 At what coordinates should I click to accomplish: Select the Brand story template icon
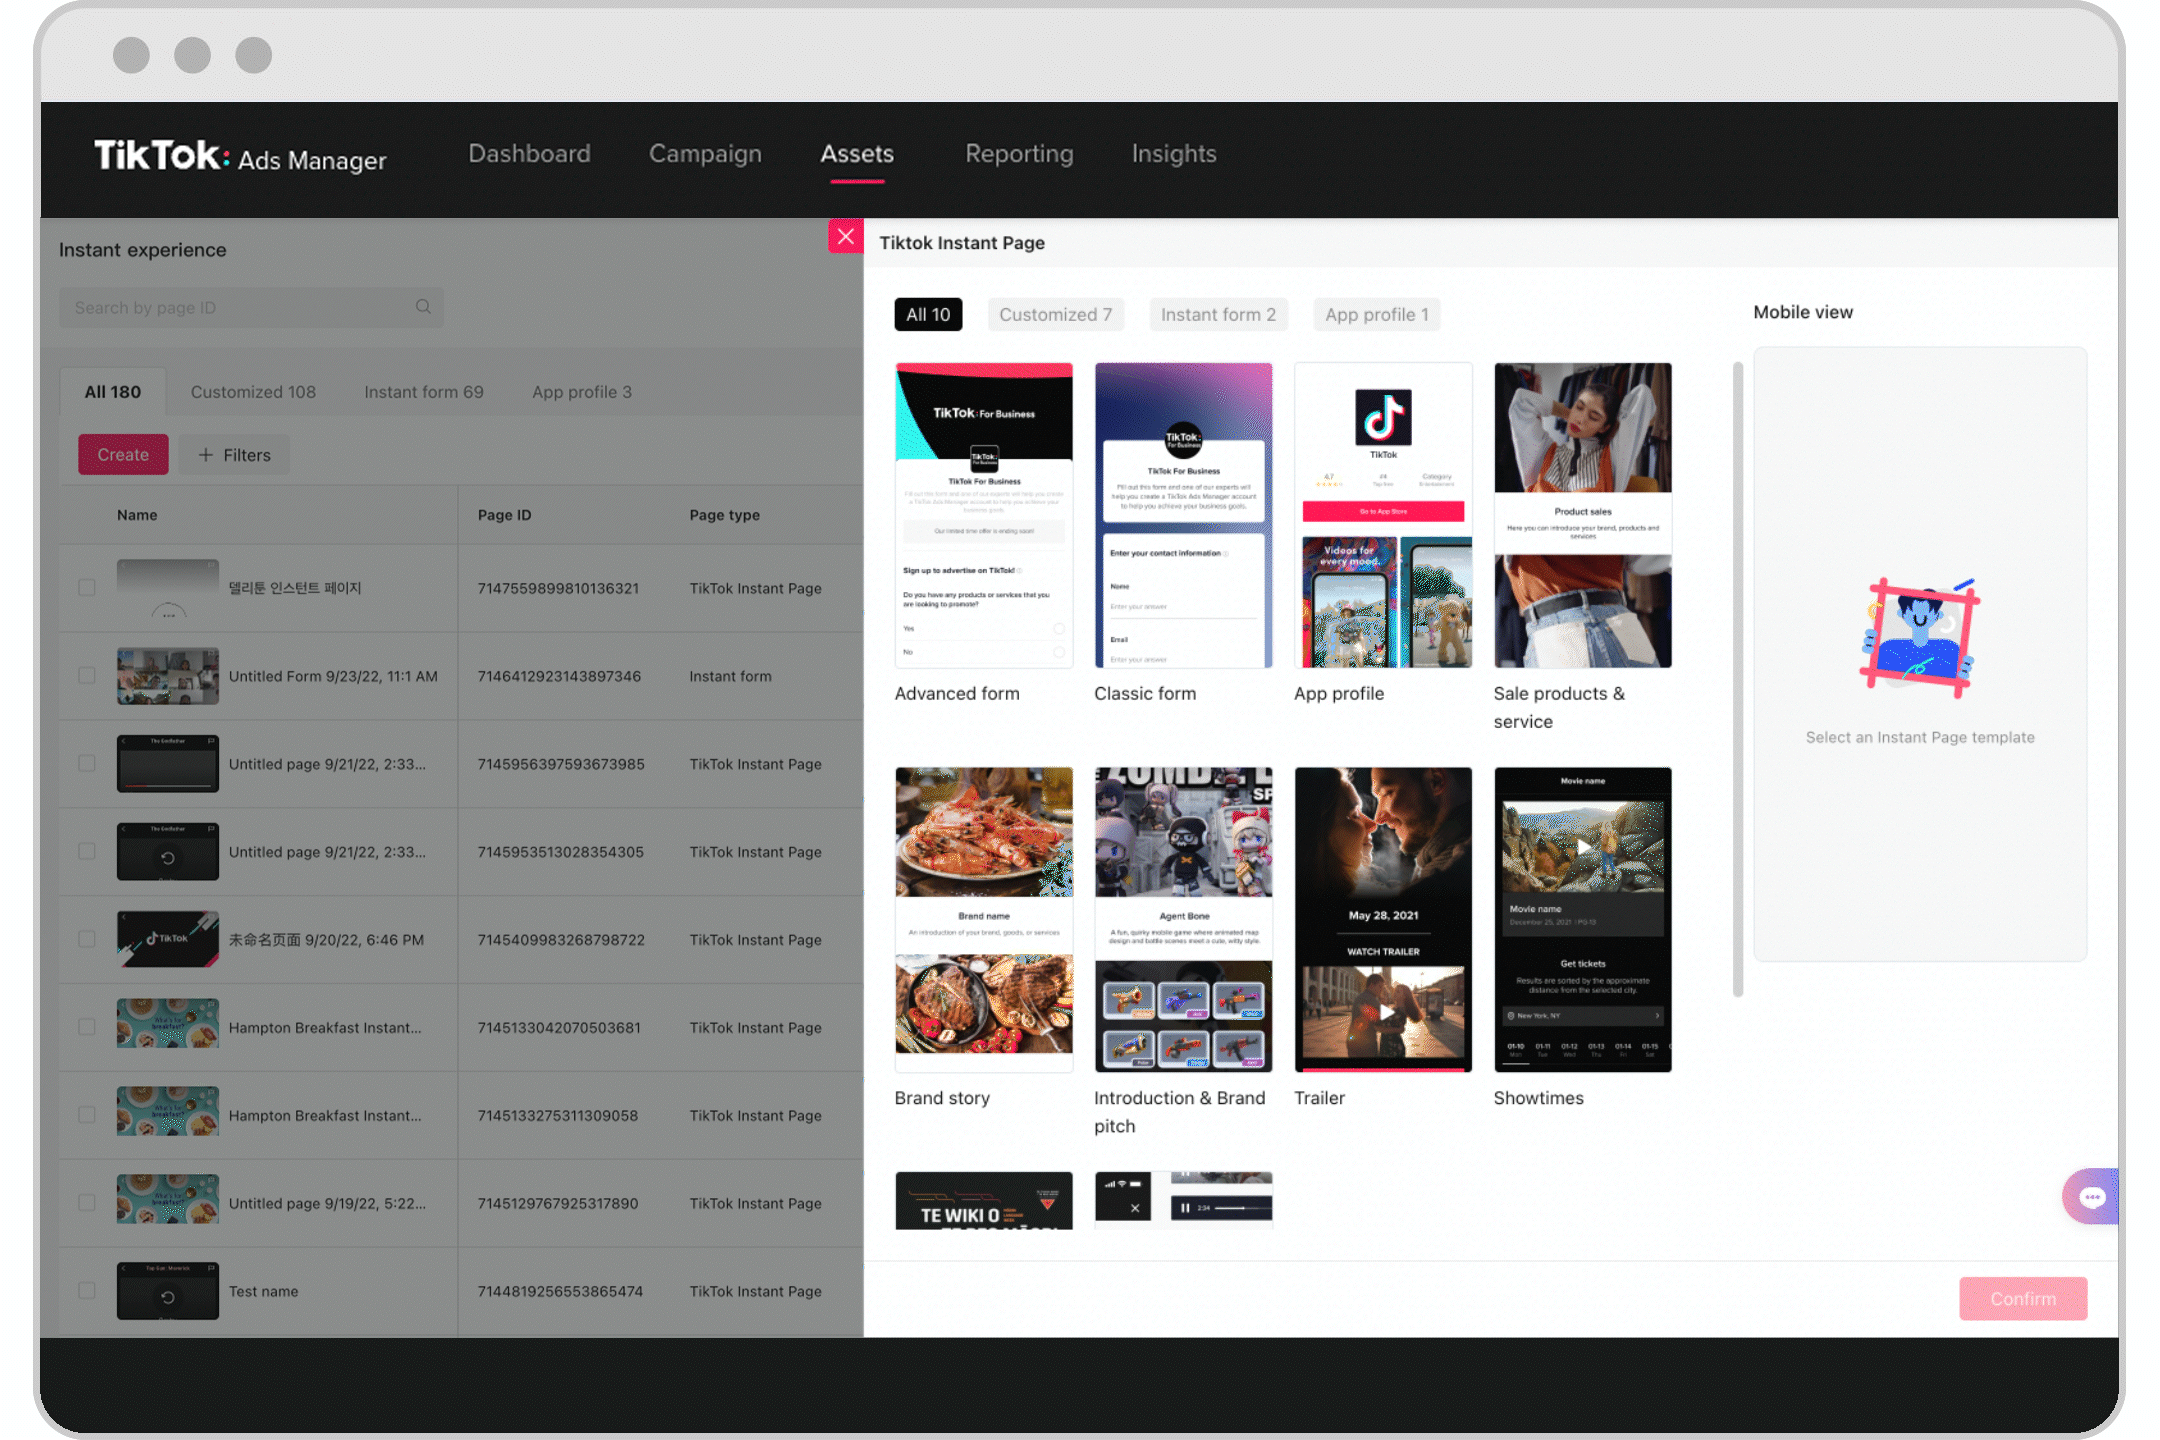click(x=980, y=919)
